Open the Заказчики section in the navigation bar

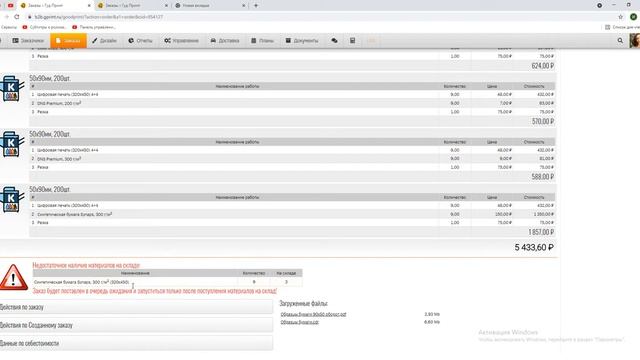(28, 41)
